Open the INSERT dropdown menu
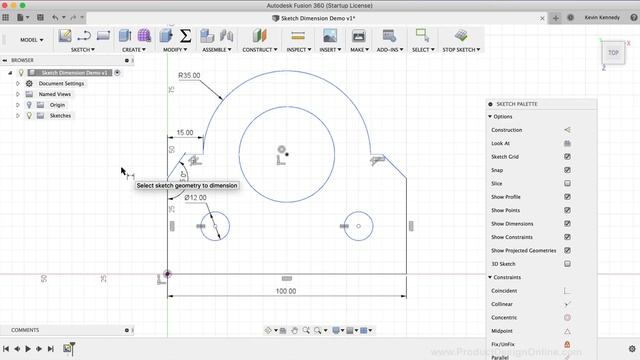This screenshot has height=360, width=640. point(330,50)
